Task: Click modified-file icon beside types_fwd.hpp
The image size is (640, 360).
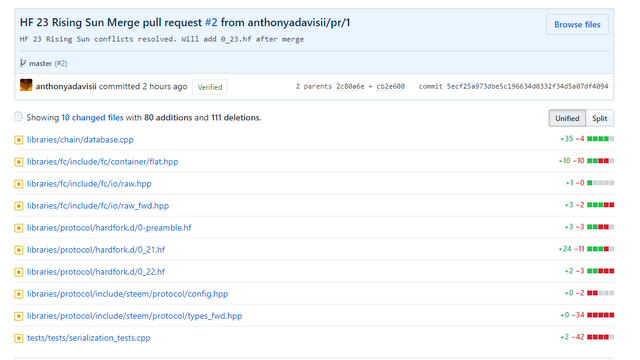Action: (x=18, y=316)
